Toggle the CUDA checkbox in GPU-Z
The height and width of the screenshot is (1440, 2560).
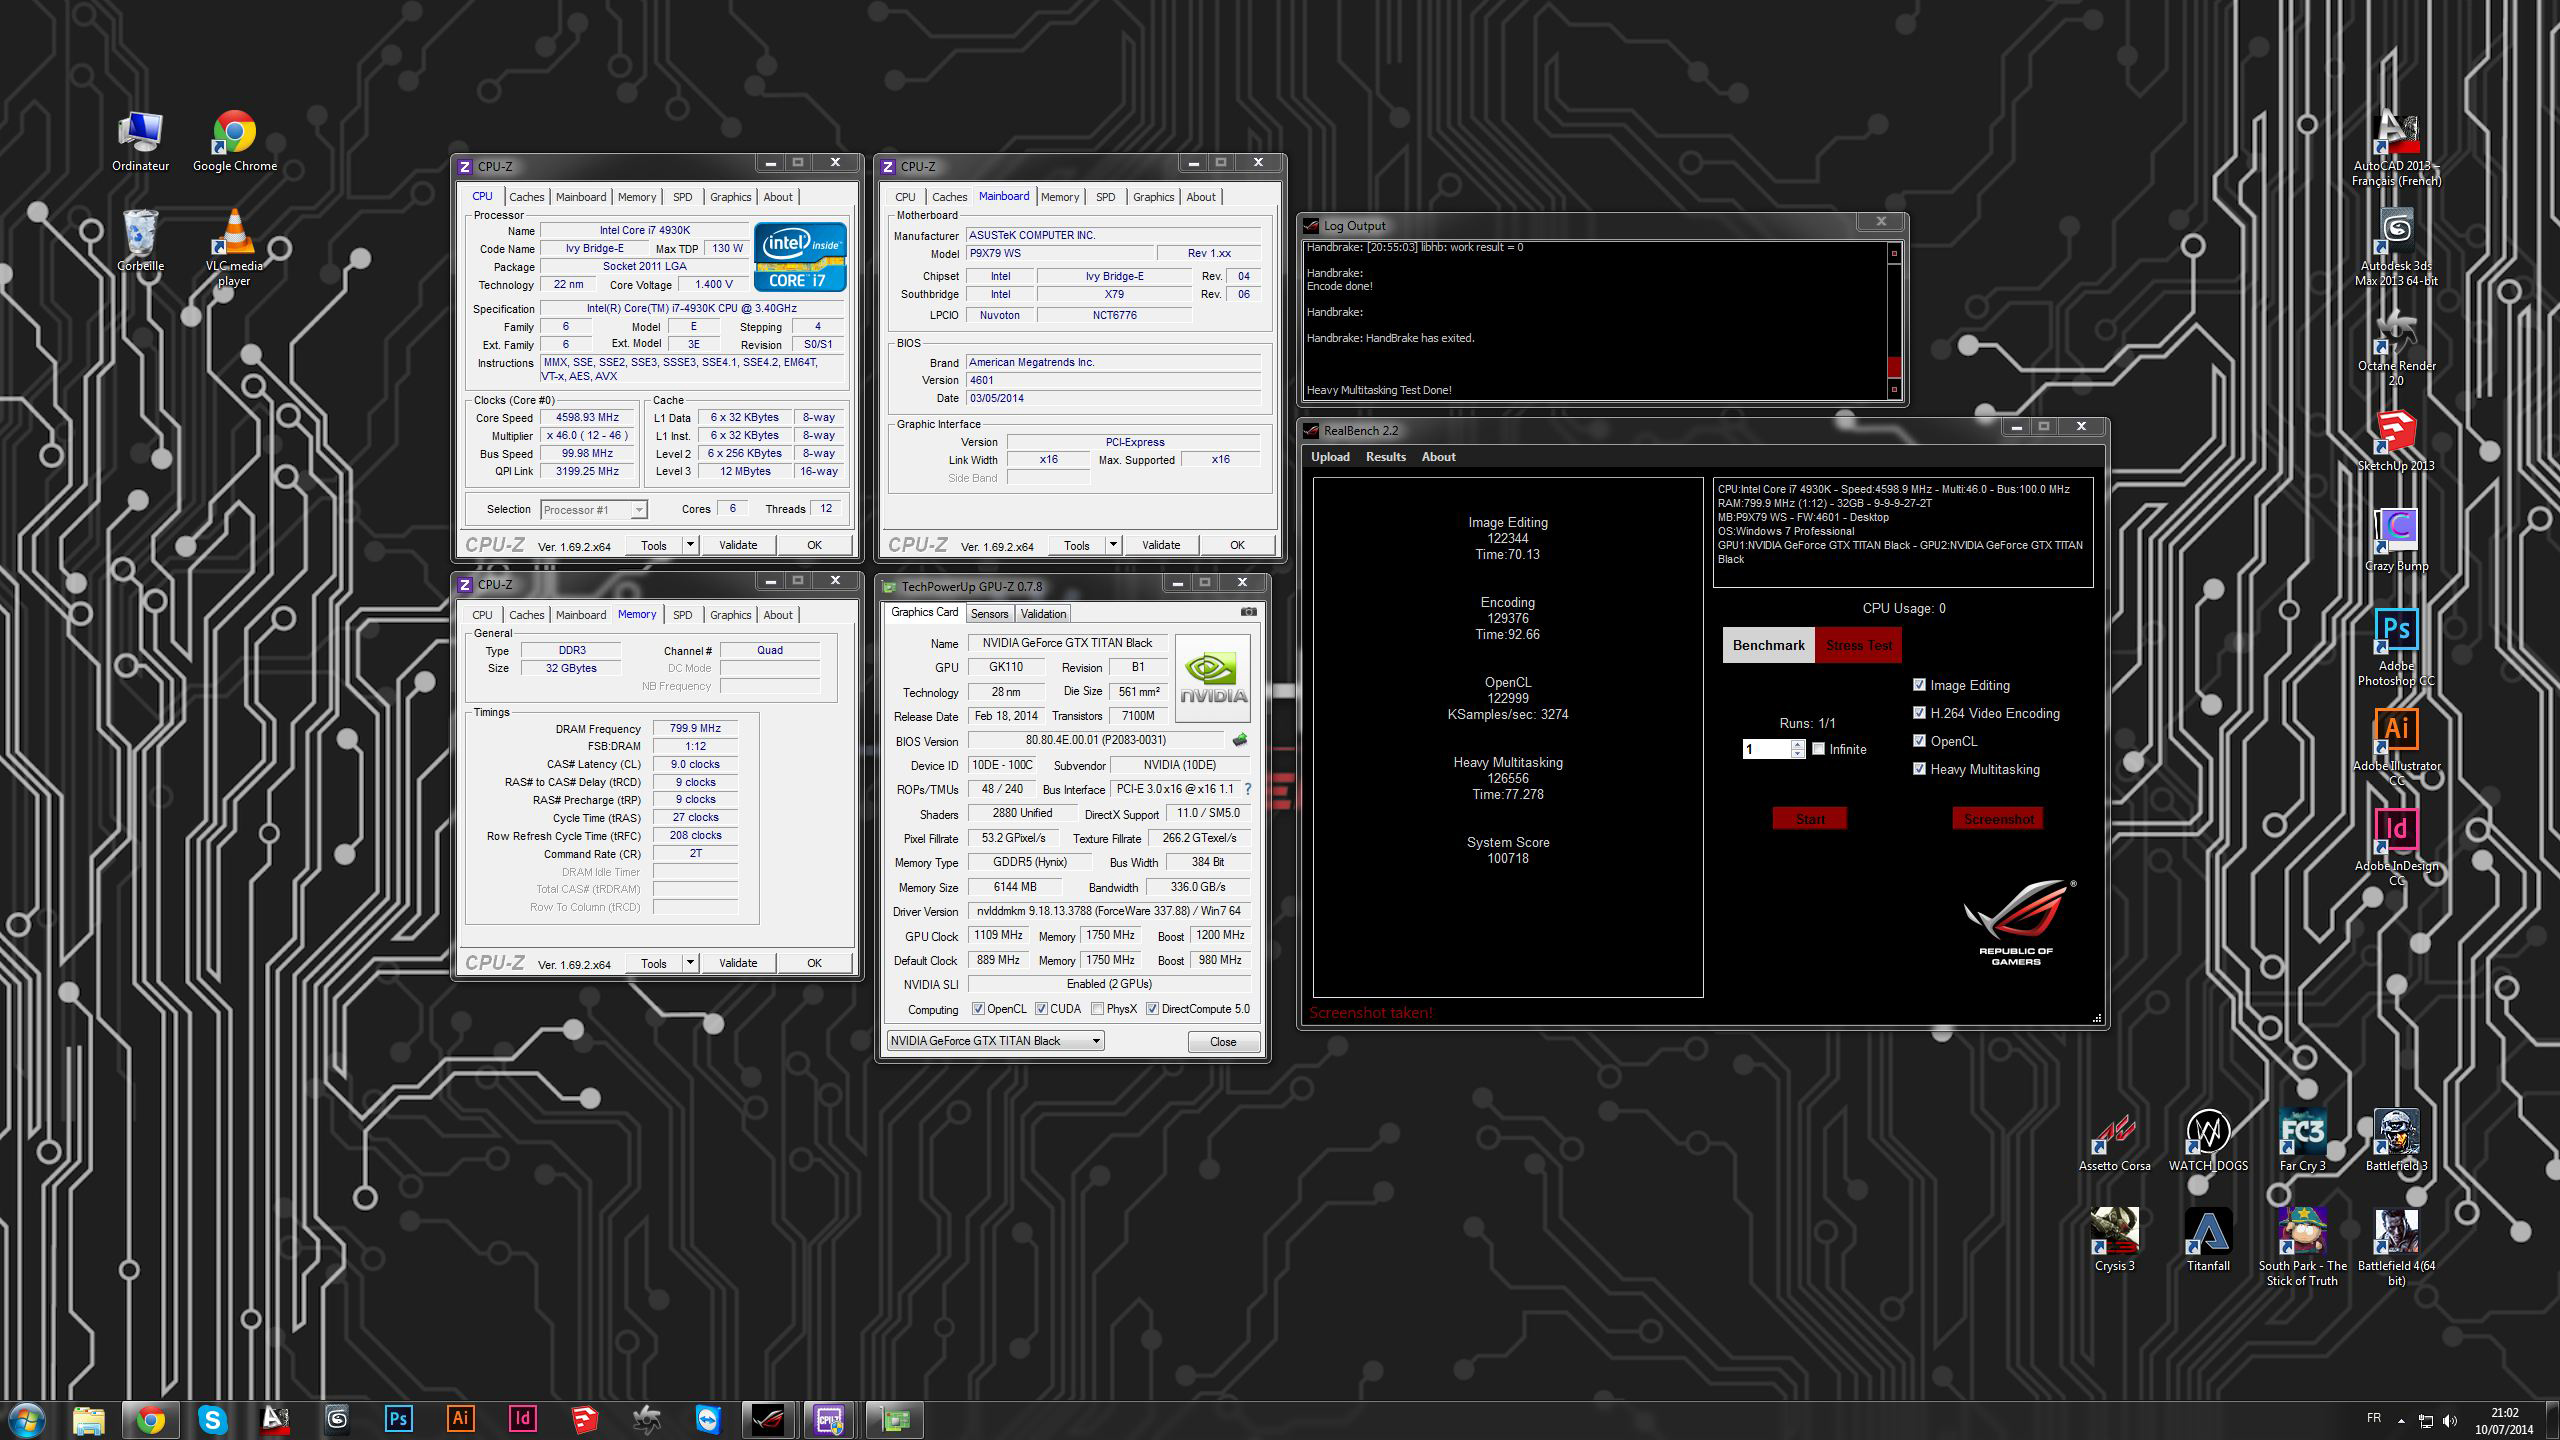1041,1009
